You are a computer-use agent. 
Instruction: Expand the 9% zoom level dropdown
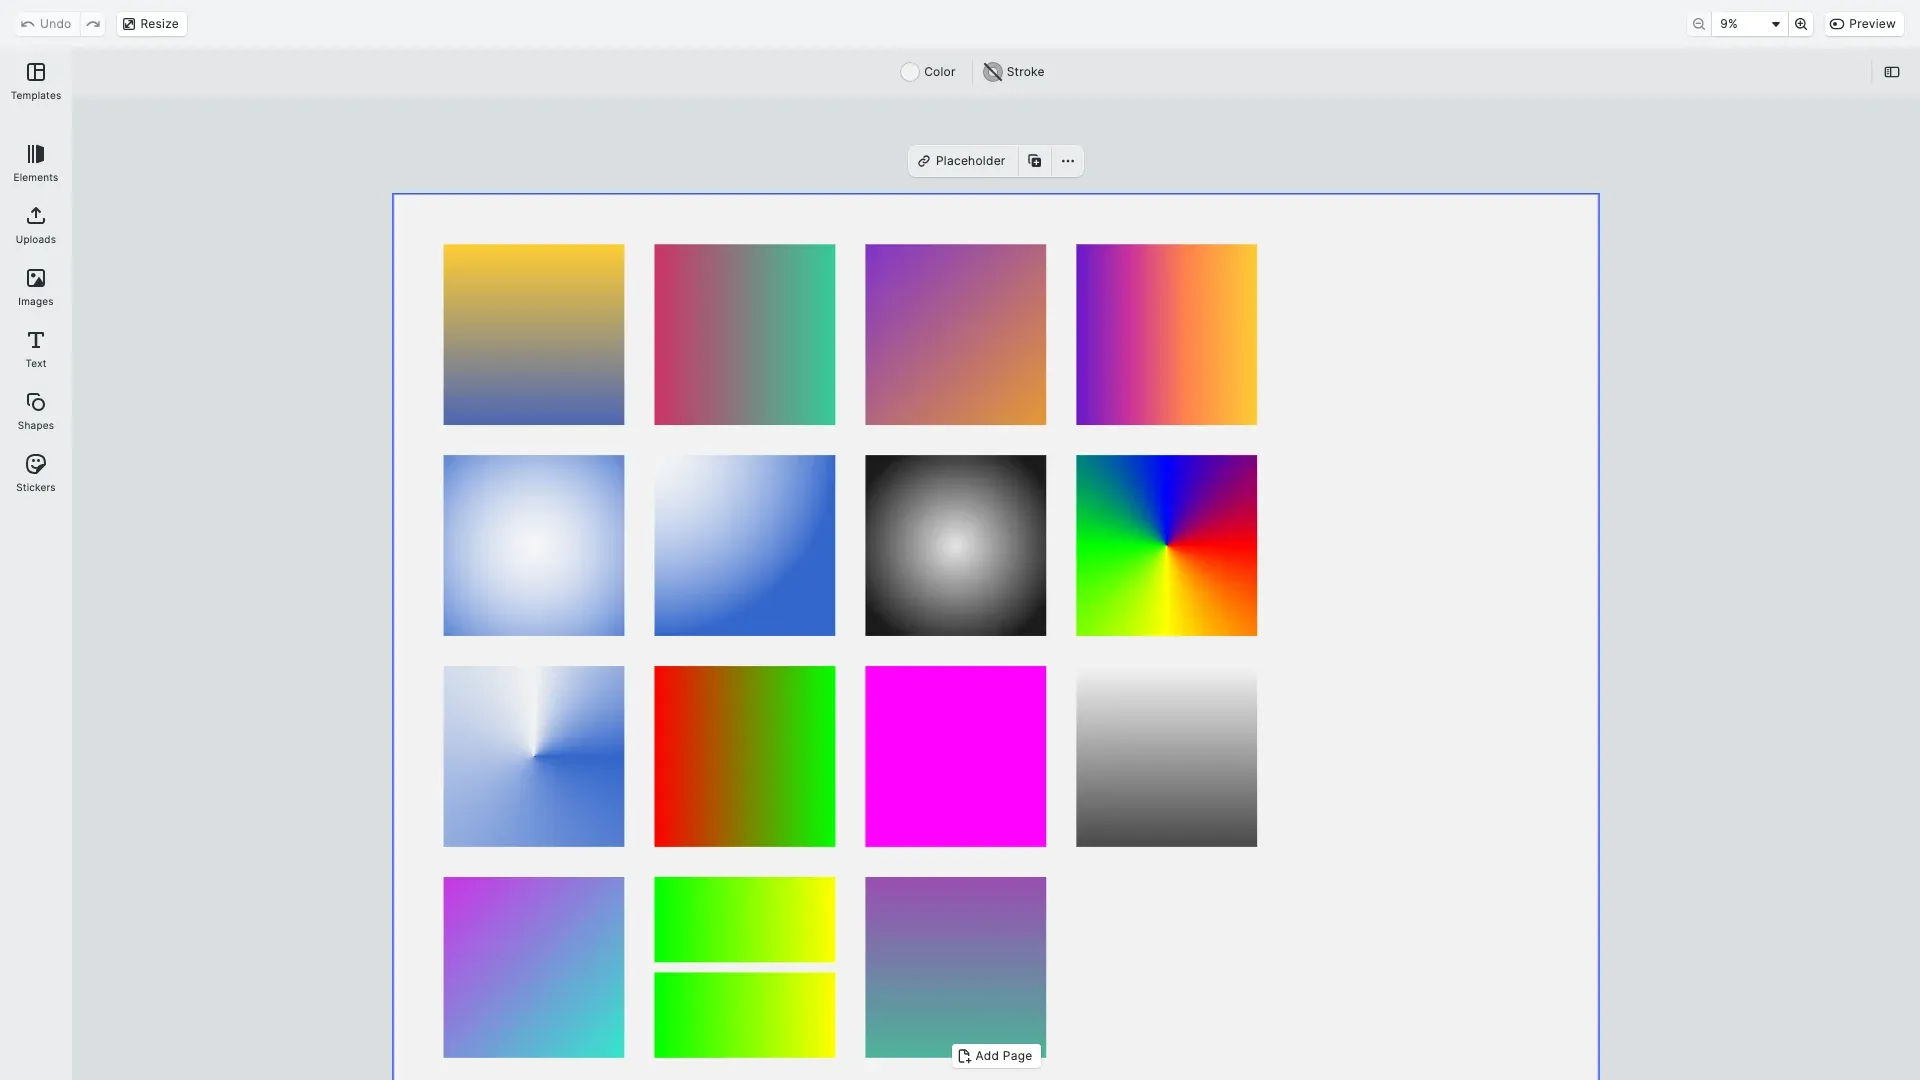pyautogui.click(x=1749, y=24)
